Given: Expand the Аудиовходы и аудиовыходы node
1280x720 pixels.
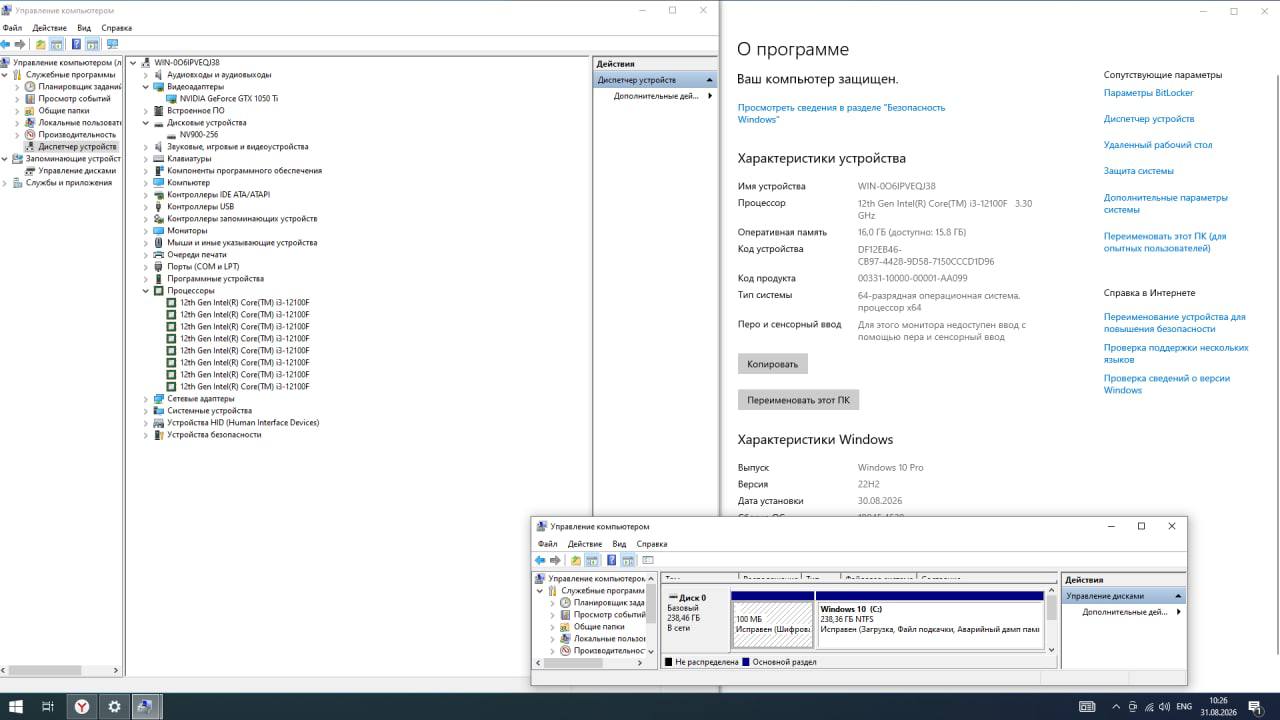Looking at the screenshot, I should pos(146,75).
